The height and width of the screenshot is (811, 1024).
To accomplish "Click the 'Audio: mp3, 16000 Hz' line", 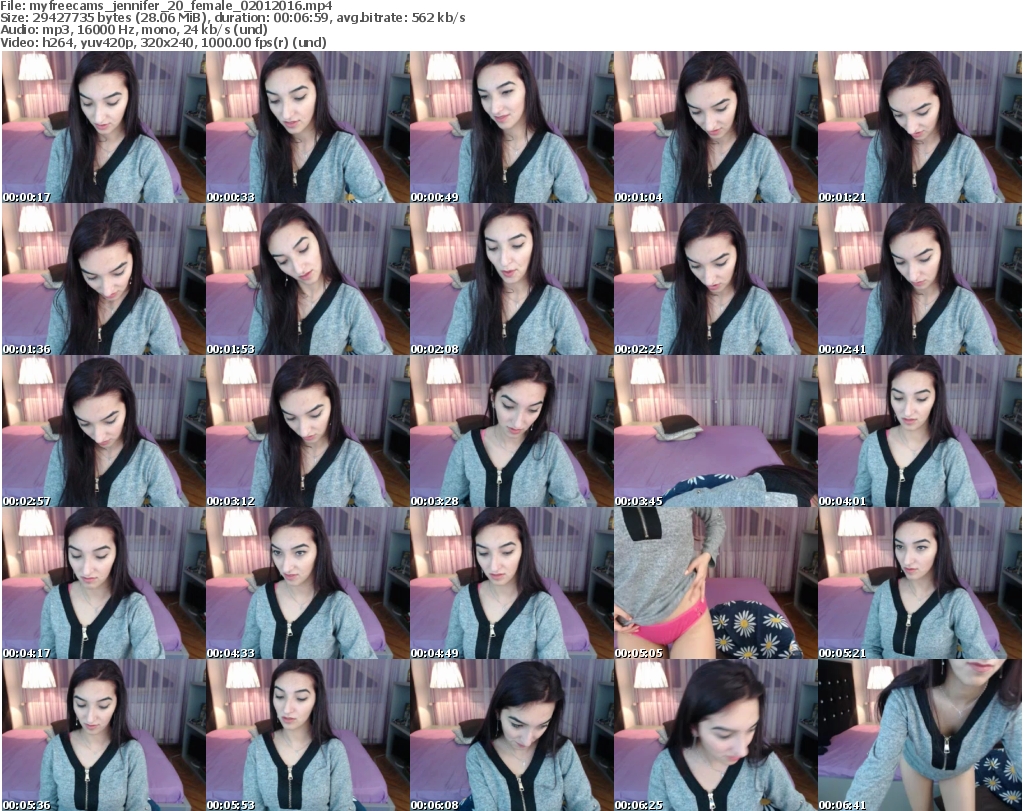I will coord(134,30).
